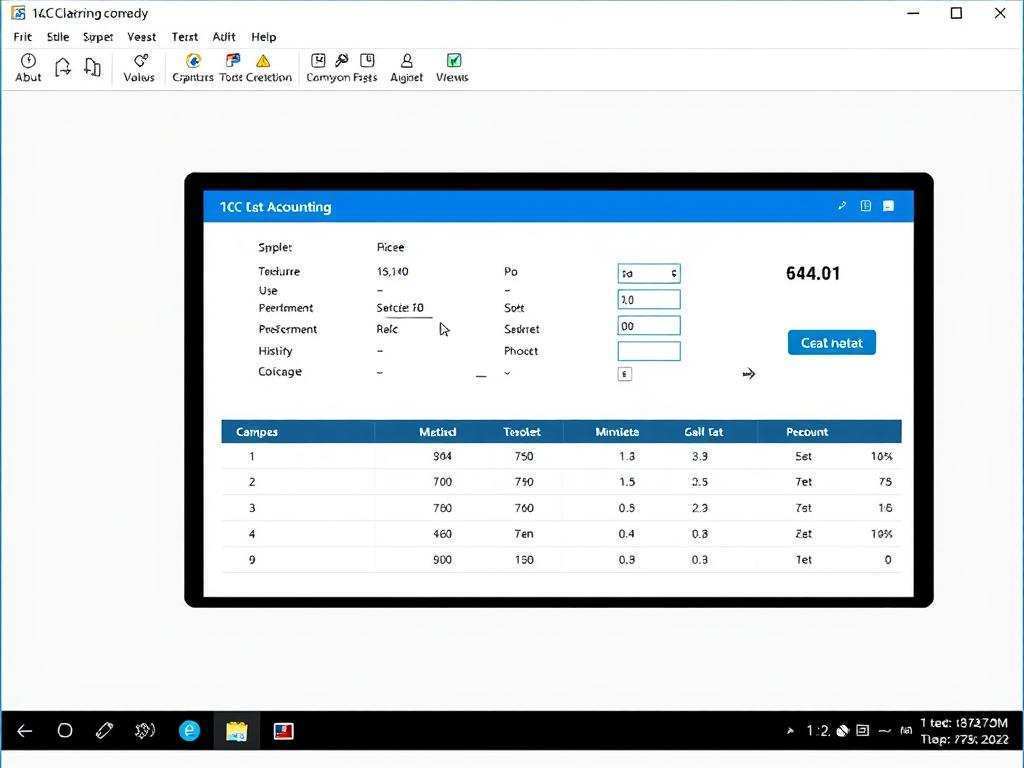Click the green checkmark Views icon

click(453, 62)
